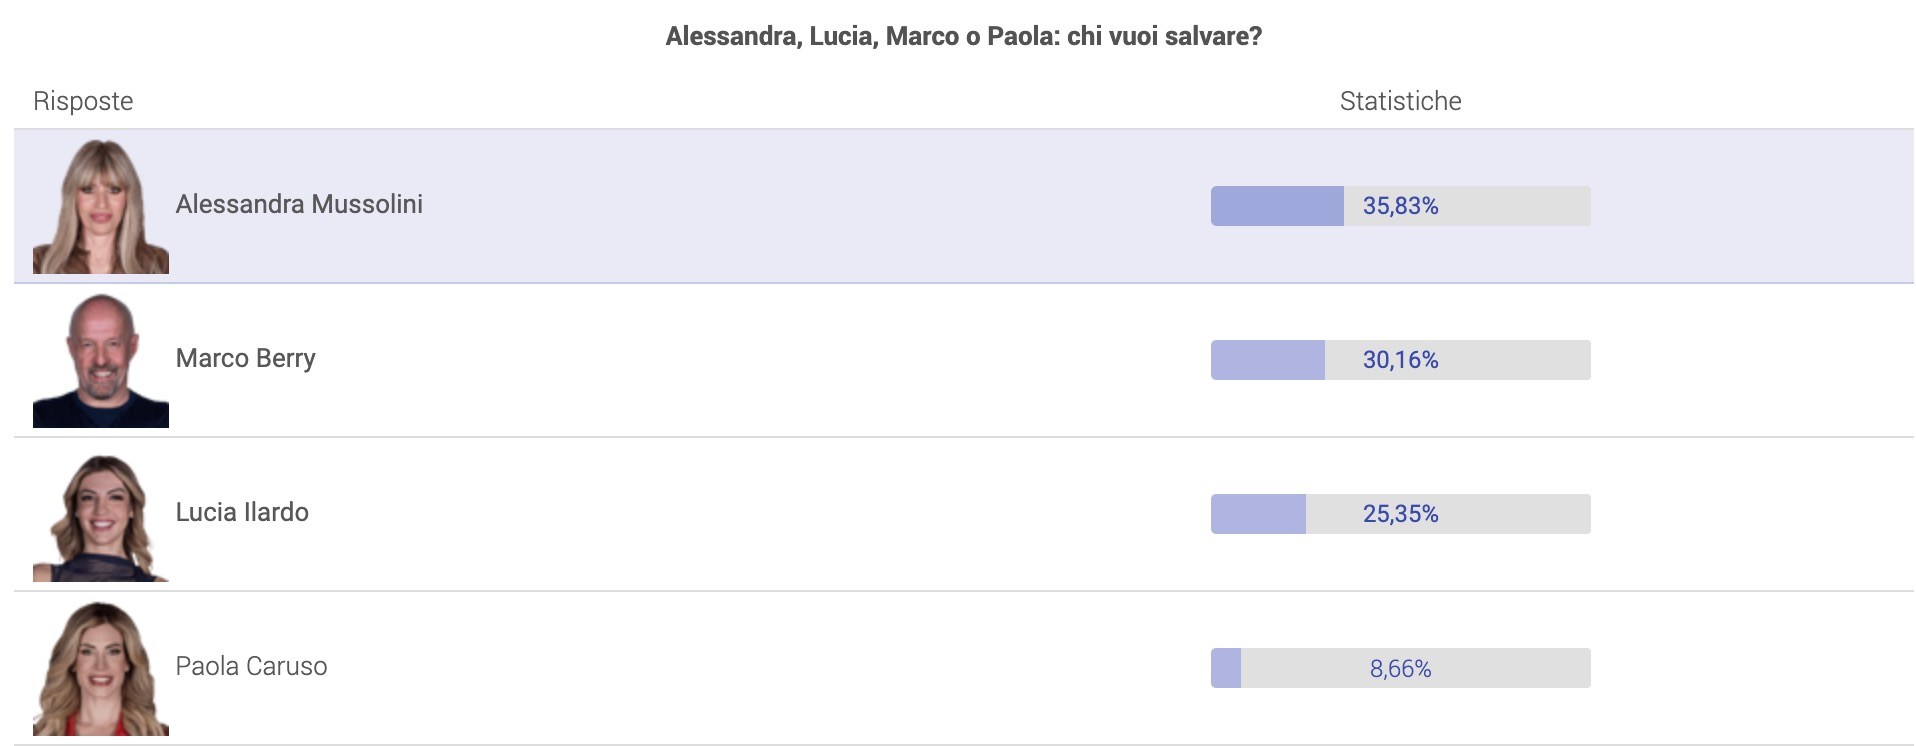
Task: Click the Statistiche column header
Action: [1400, 101]
